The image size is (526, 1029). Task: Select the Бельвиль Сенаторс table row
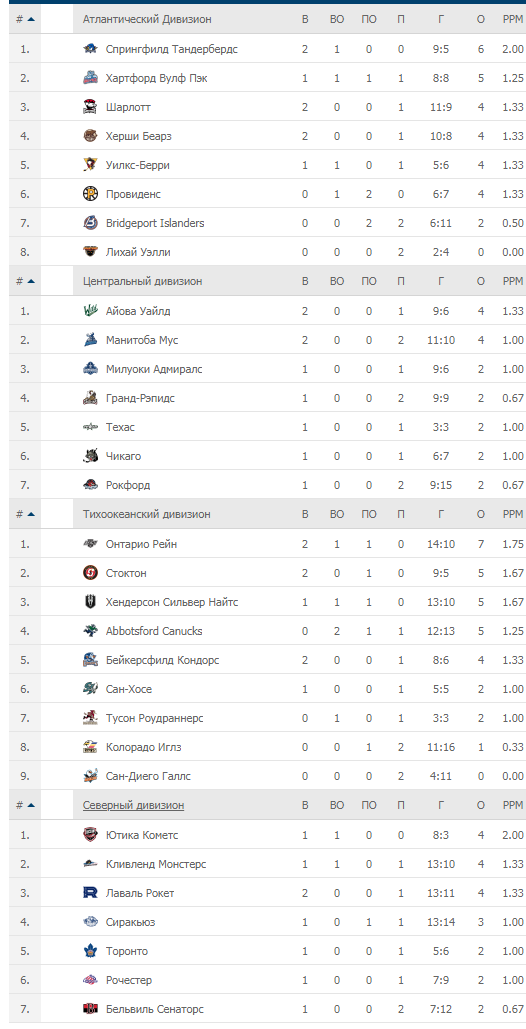[x=268, y=1009]
